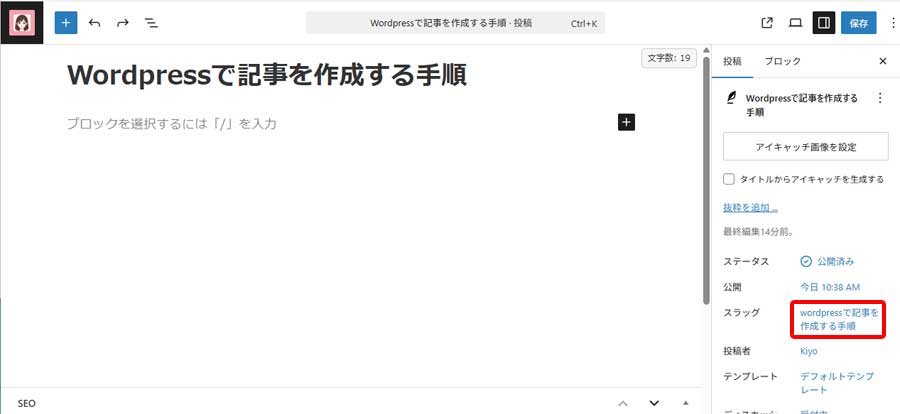The height and width of the screenshot is (414, 900).
Task: Click the 最終編集14分前 text
Action: click(x=758, y=233)
